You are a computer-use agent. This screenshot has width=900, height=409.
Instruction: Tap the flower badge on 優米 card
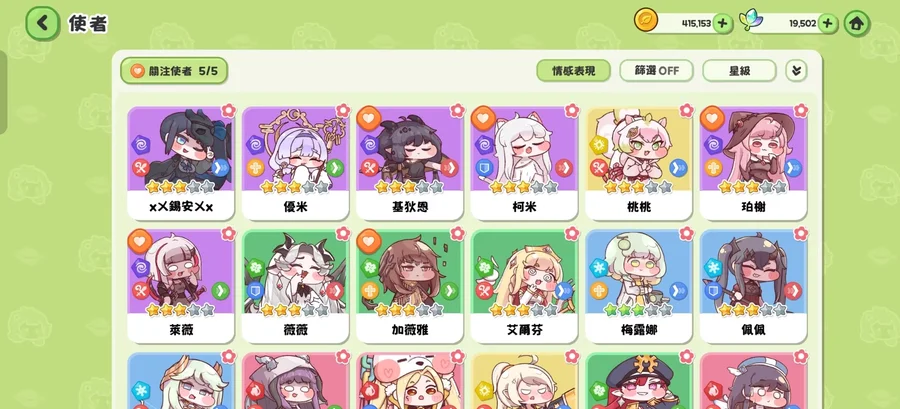343,110
